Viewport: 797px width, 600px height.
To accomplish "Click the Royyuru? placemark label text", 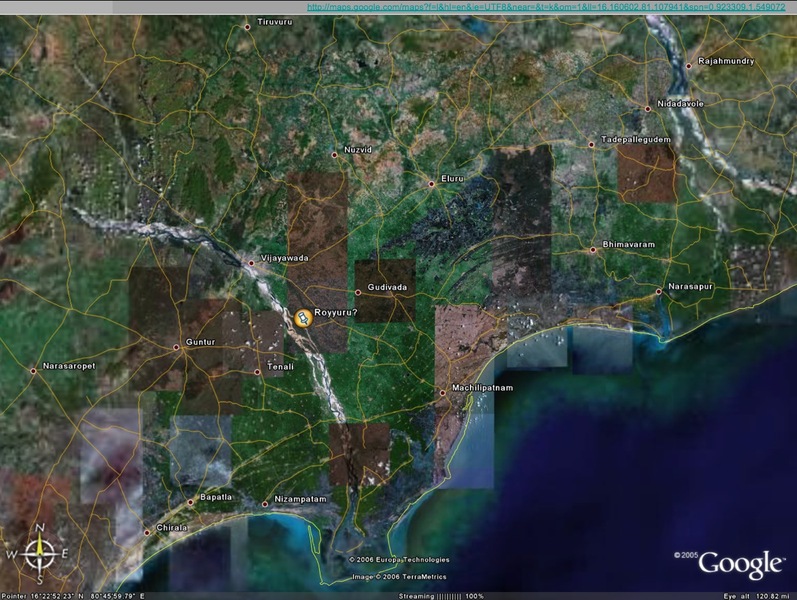I will (336, 314).
